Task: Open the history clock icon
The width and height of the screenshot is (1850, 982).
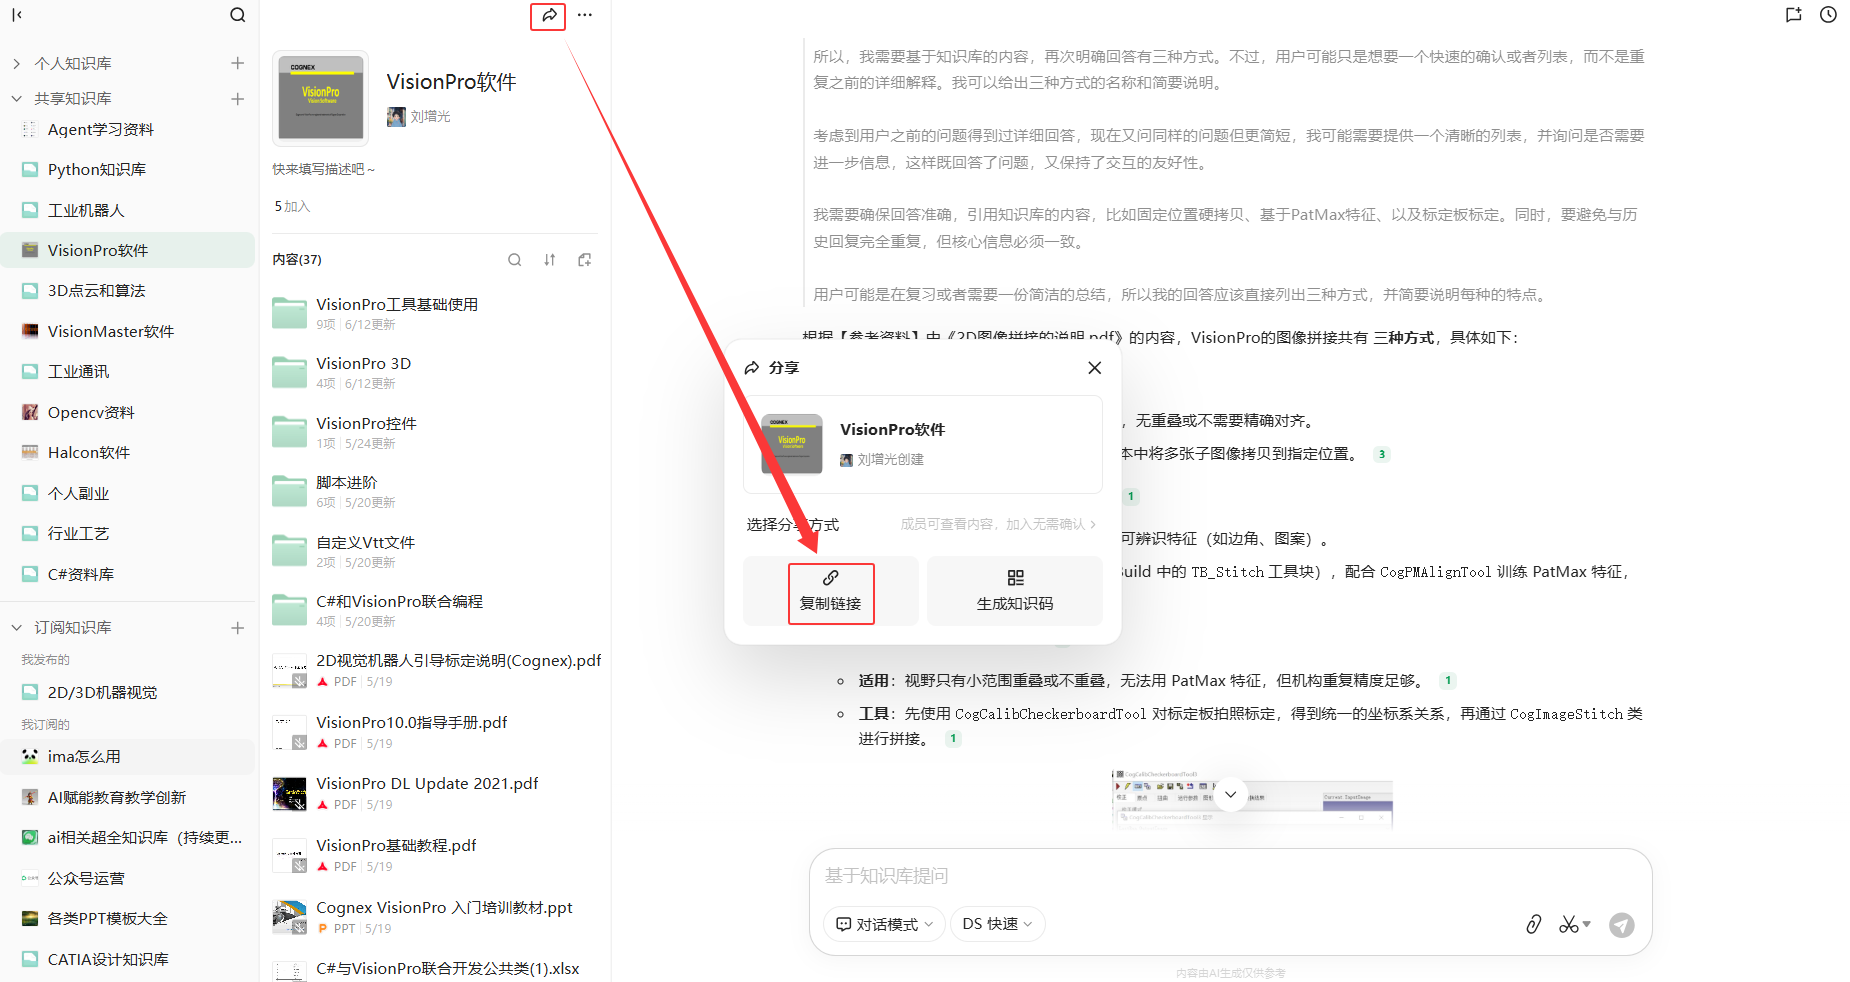Action: pos(1828,15)
